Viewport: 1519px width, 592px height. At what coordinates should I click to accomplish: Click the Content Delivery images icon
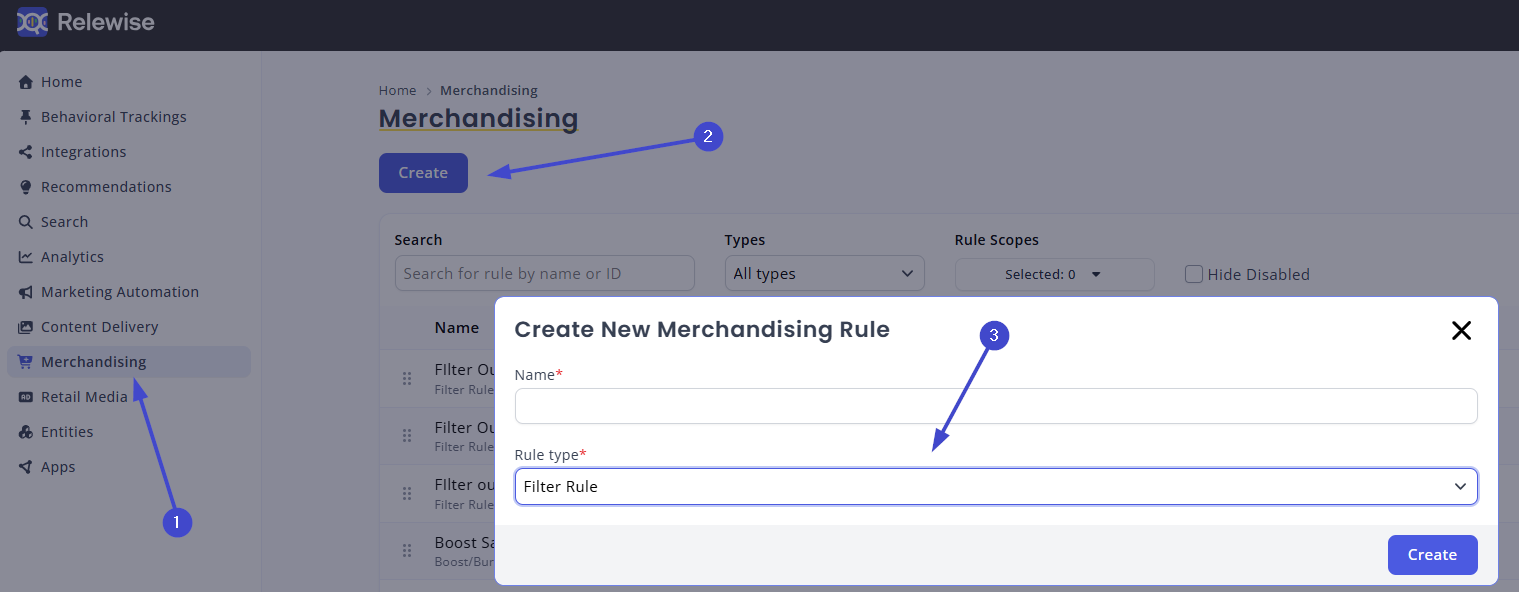(x=26, y=327)
